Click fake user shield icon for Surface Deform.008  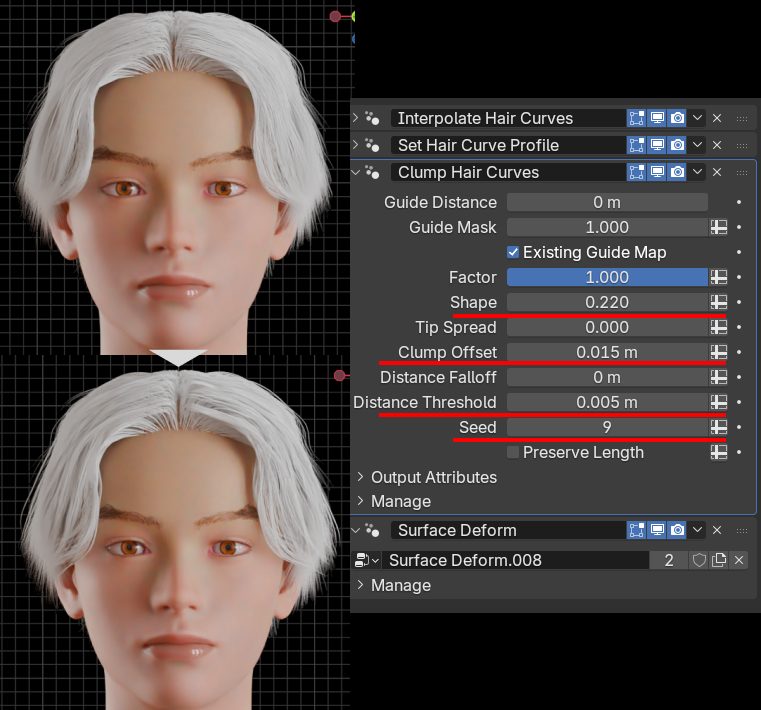point(699,560)
